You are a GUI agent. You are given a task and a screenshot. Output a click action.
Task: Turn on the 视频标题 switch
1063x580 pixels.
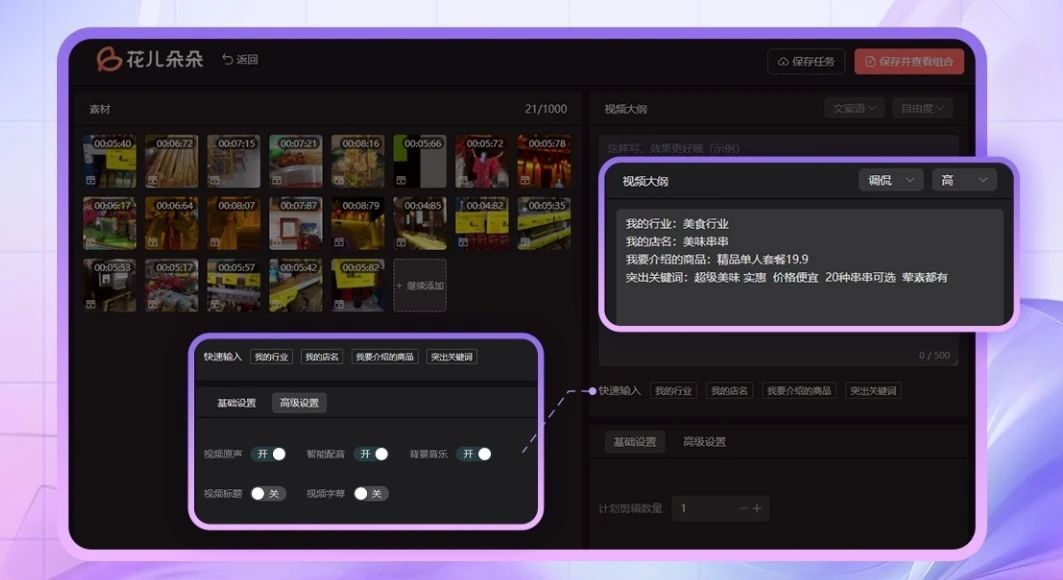pos(268,493)
